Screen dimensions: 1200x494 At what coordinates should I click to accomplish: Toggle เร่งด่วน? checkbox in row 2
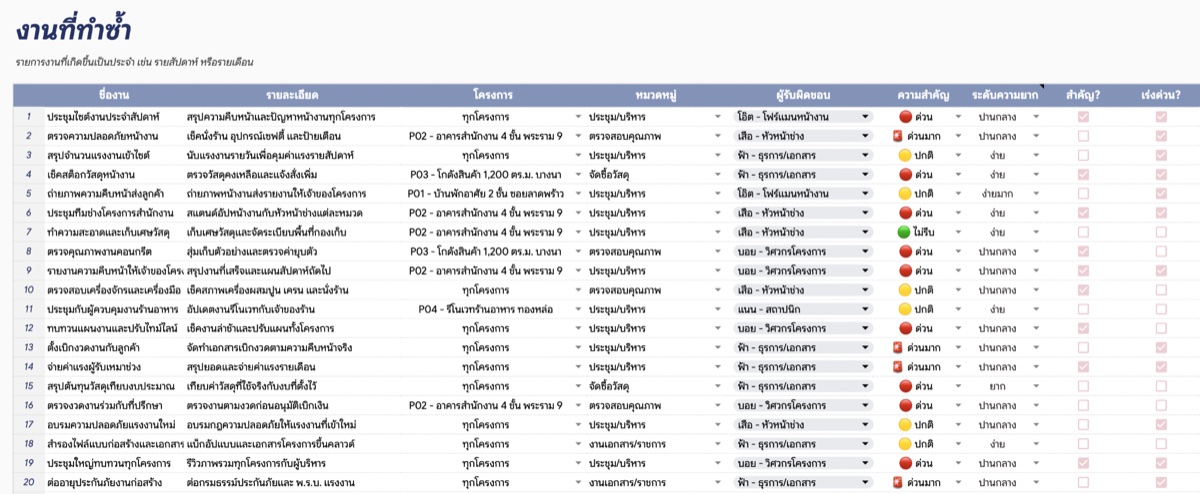click(1160, 136)
